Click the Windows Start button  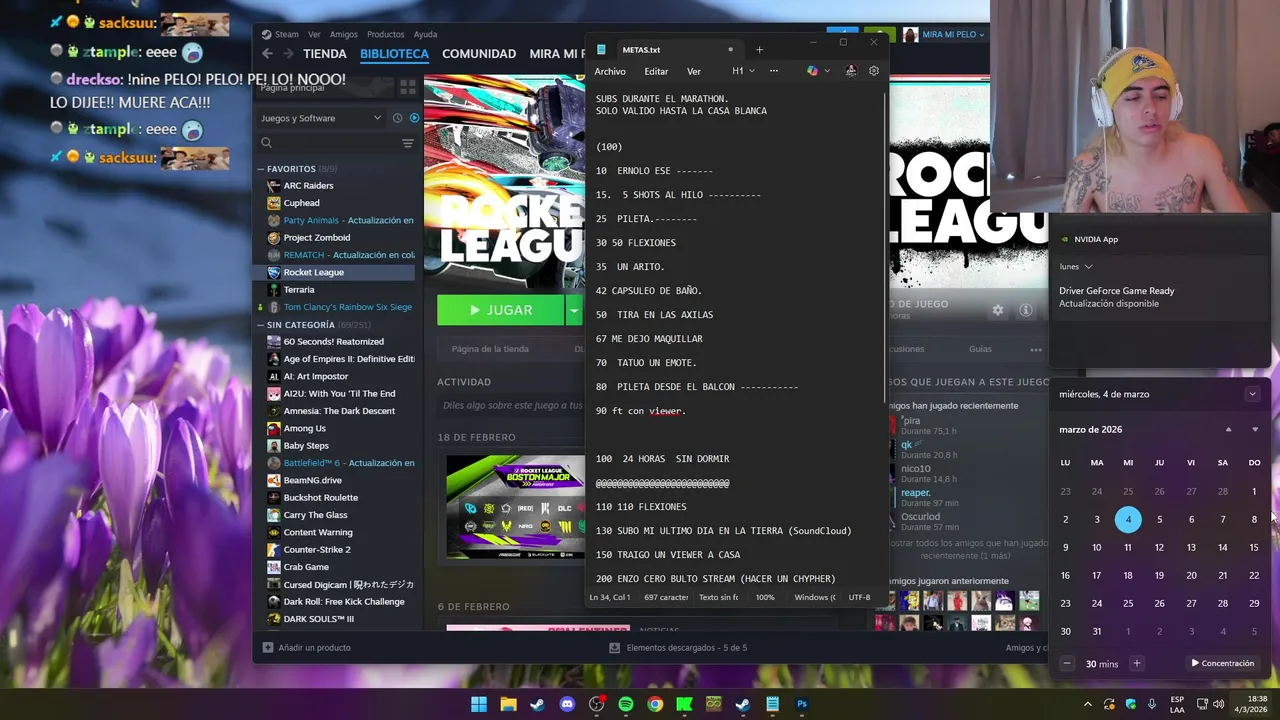479,704
